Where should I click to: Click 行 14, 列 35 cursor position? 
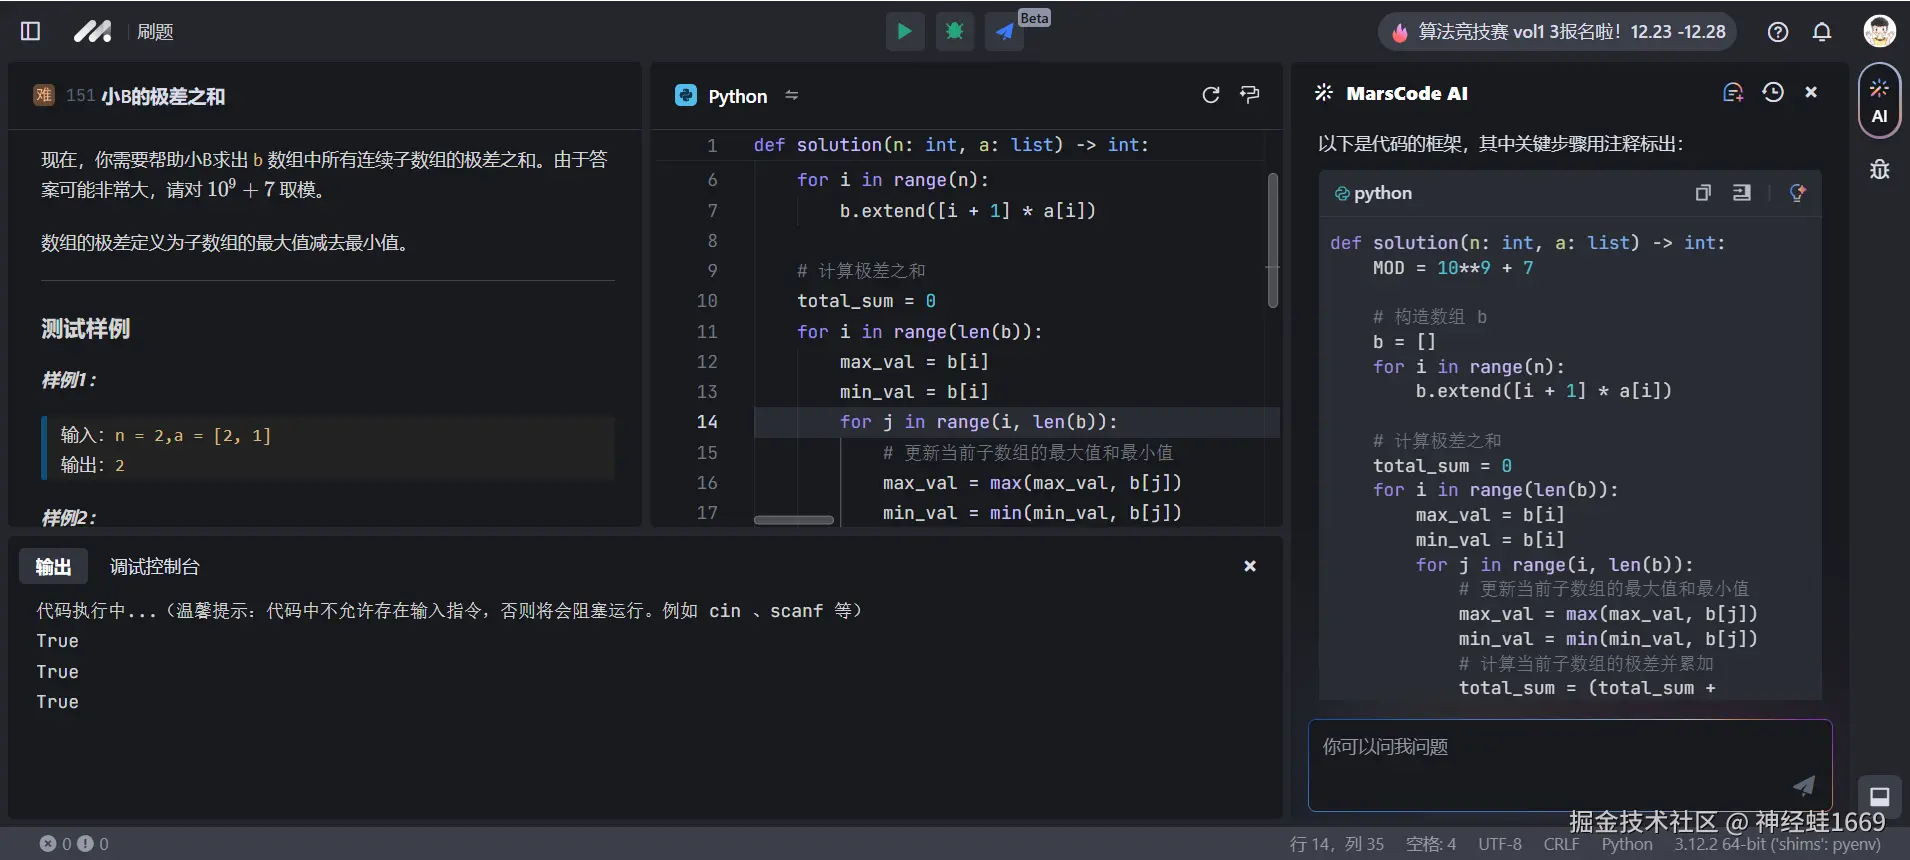1336,844
